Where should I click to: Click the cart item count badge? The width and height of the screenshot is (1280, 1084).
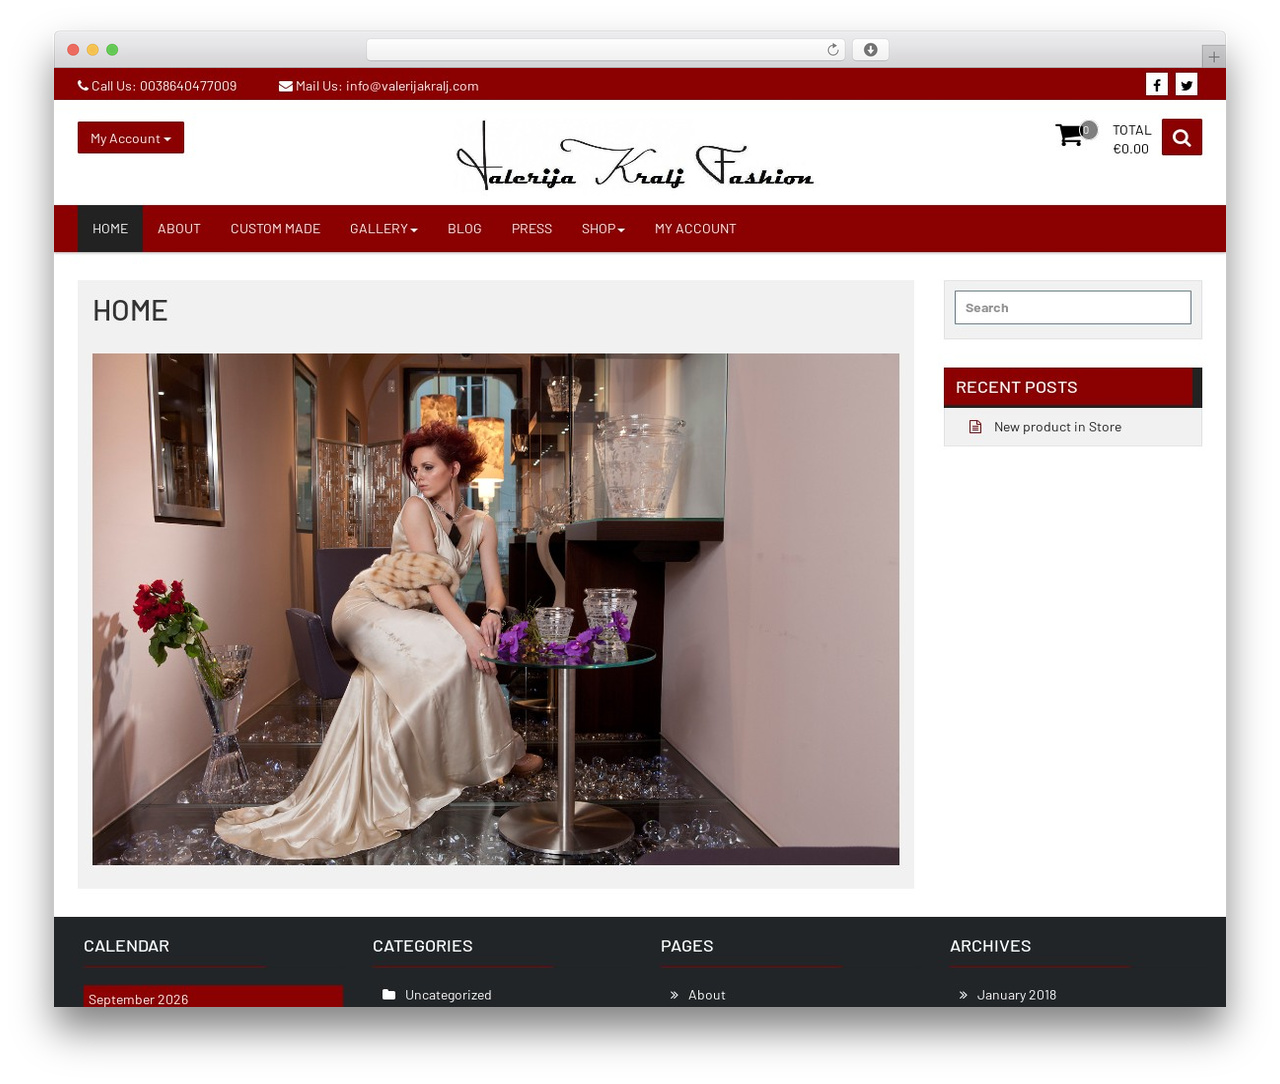1087,130
